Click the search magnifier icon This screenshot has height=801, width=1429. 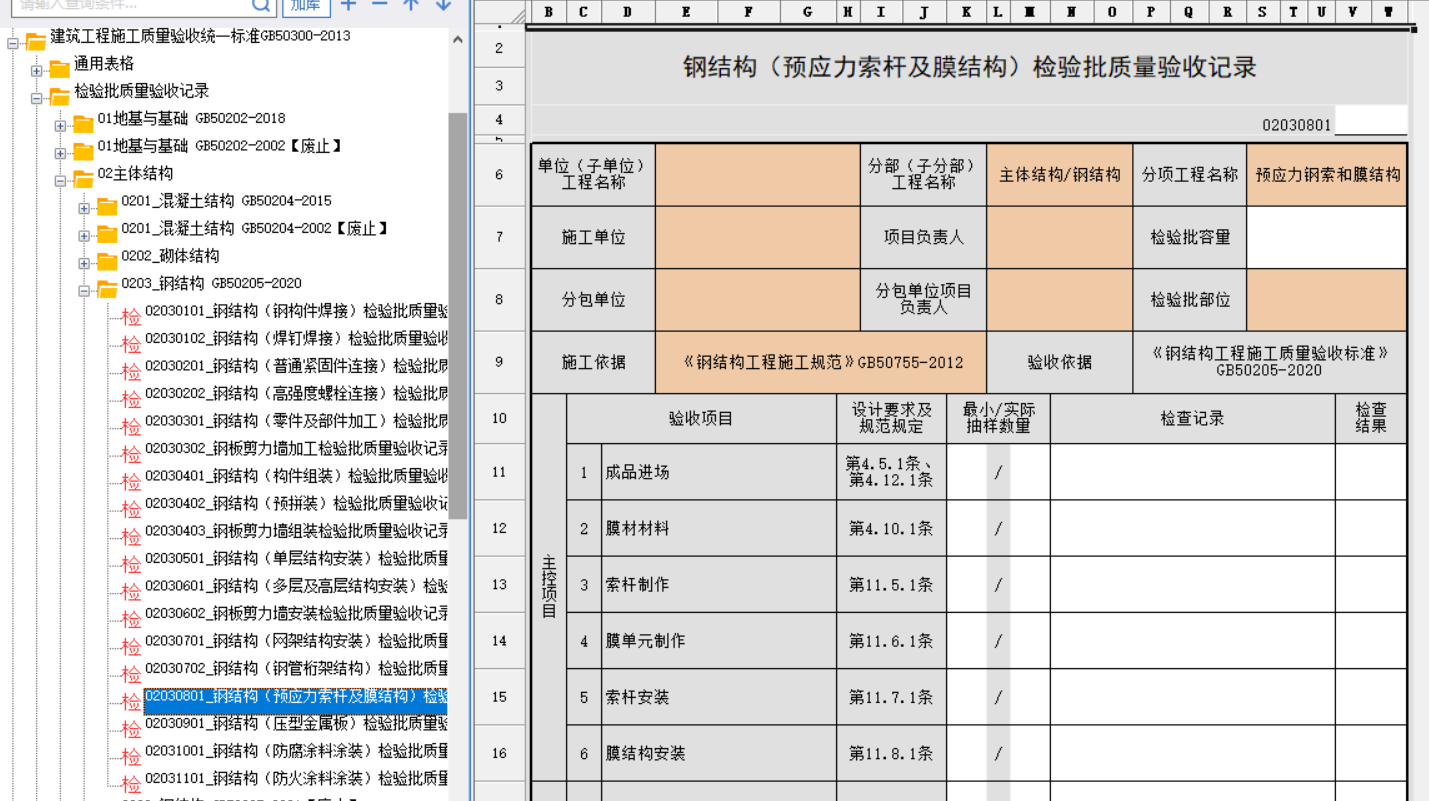tap(261, 5)
